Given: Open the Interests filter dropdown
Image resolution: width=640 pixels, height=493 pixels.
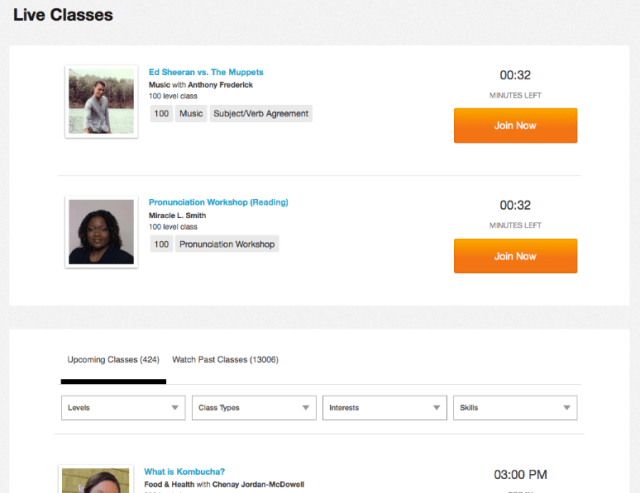Looking at the screenshot, I should click(x=385, y=408).
